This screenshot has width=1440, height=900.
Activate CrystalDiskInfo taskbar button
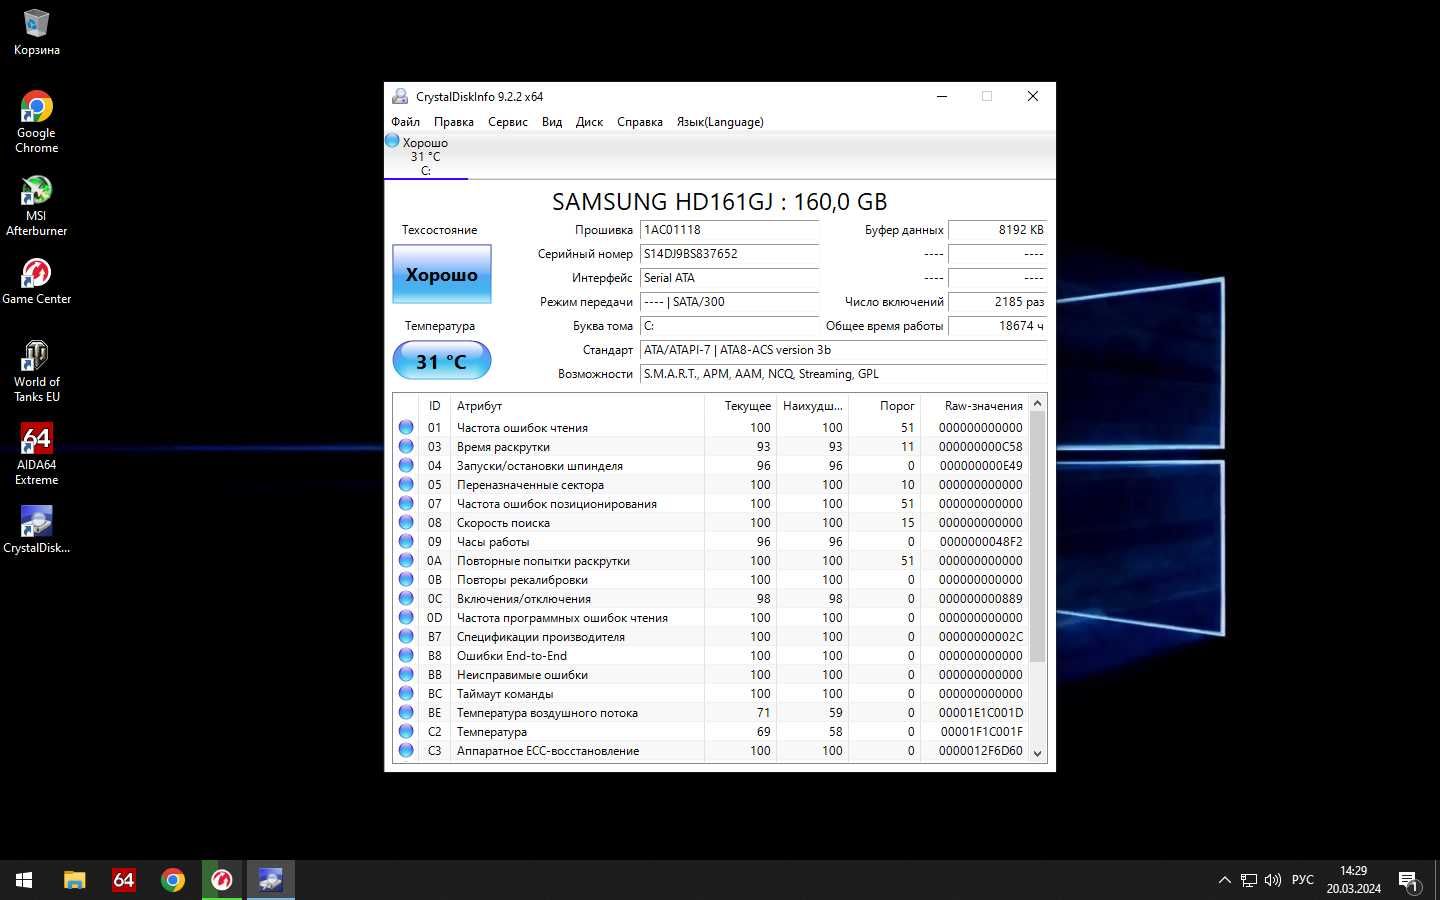(270, 880)
